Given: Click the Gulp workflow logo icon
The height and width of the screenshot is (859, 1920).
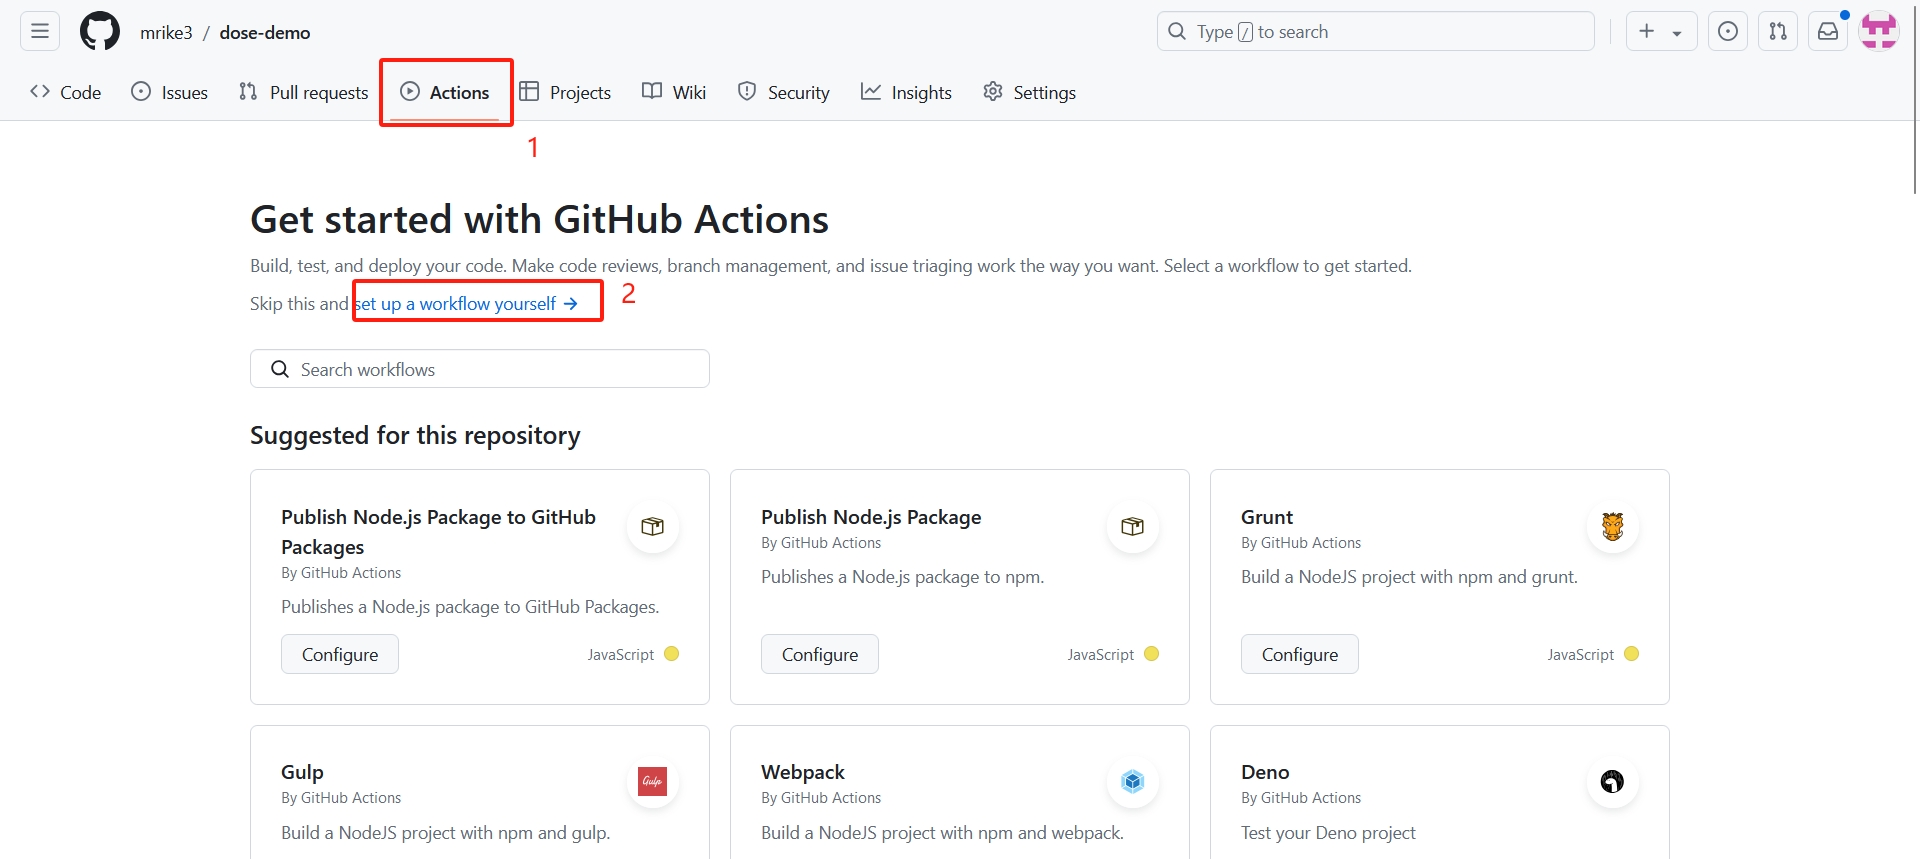Looking at the screenshot, I should (652, 782).
